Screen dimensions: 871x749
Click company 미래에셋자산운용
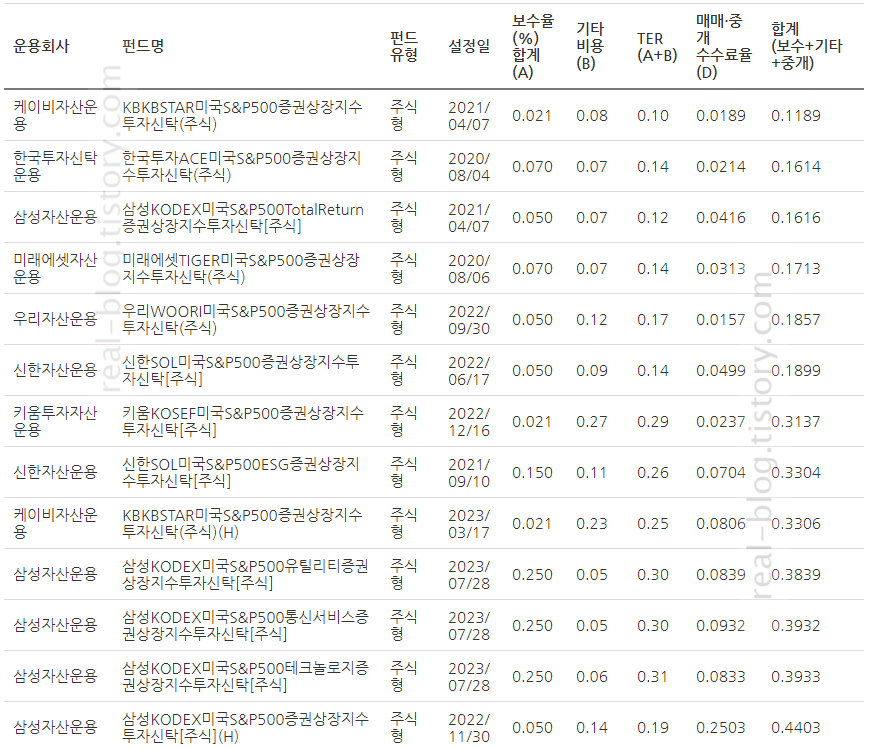click(55, 268)
